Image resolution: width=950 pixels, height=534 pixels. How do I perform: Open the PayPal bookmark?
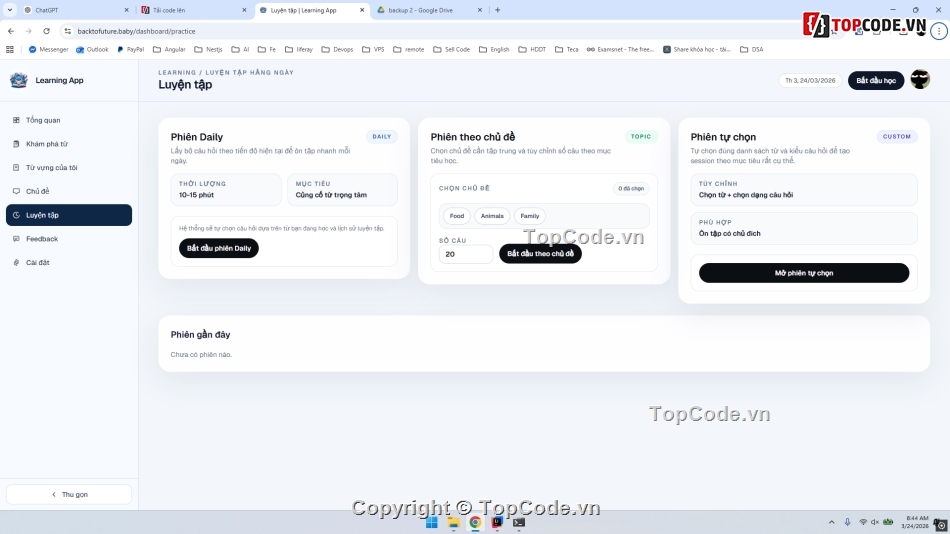130,50
